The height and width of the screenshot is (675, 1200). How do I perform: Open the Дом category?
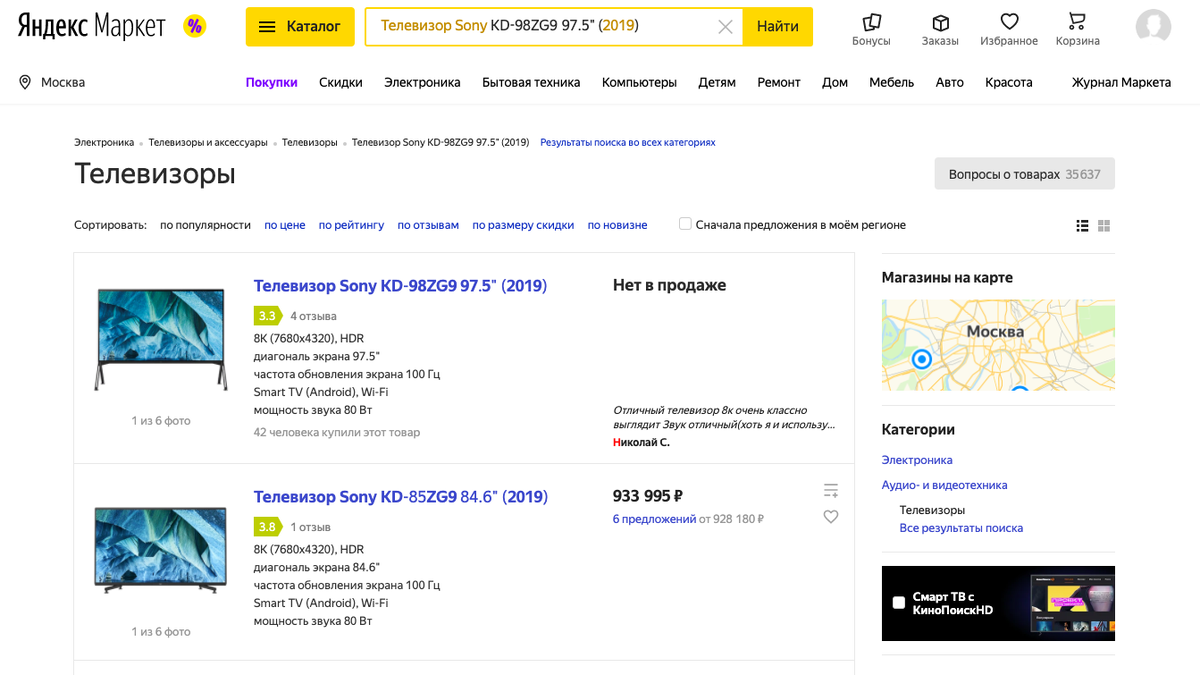pos(835,82)
